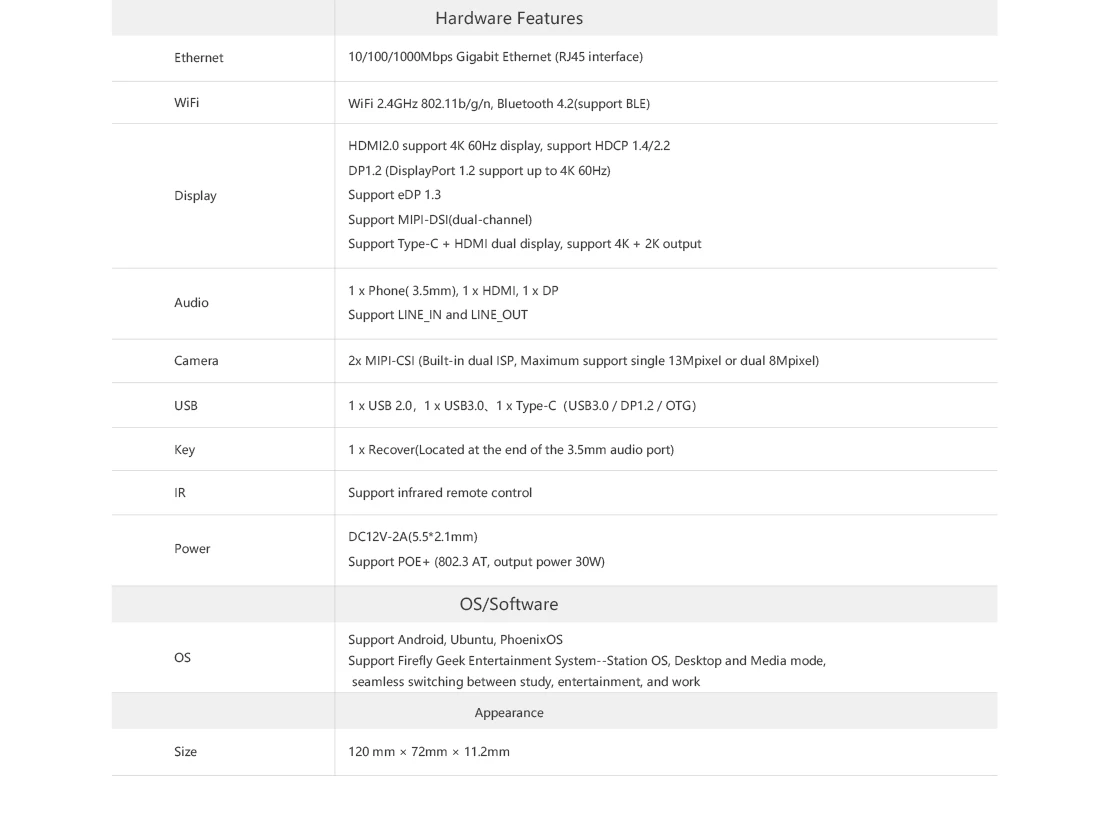This screenshot has height=820, width=1118.
Task: Click the Recover key description text
Action: (x=510, y=450)
